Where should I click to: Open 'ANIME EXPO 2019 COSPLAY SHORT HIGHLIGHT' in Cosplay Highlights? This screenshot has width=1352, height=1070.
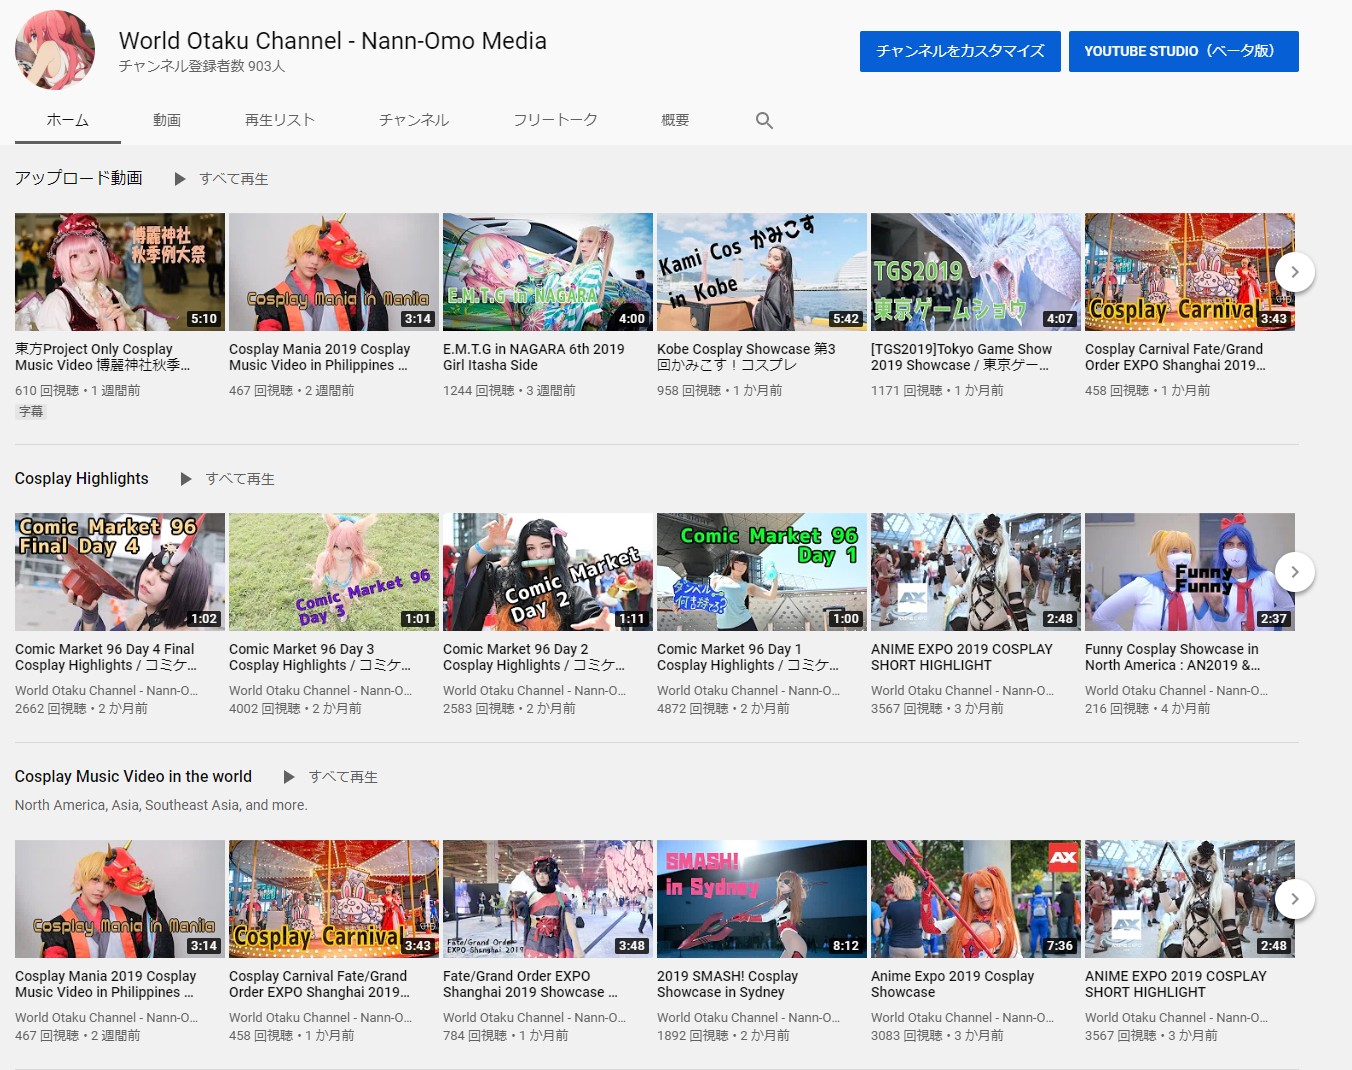pyautogui.click(x=962, y=657)
